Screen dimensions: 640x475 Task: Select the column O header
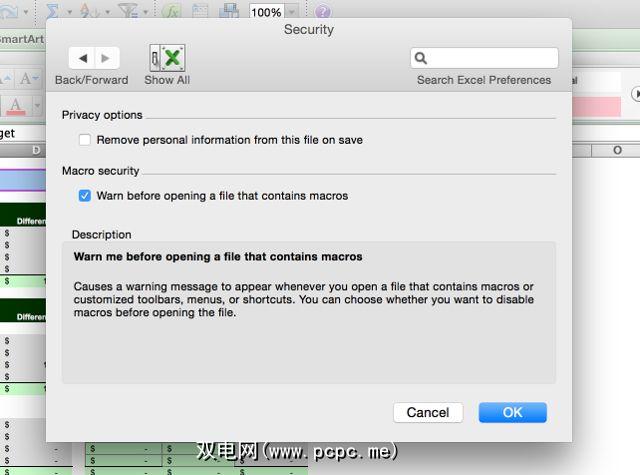coord(617,150)
